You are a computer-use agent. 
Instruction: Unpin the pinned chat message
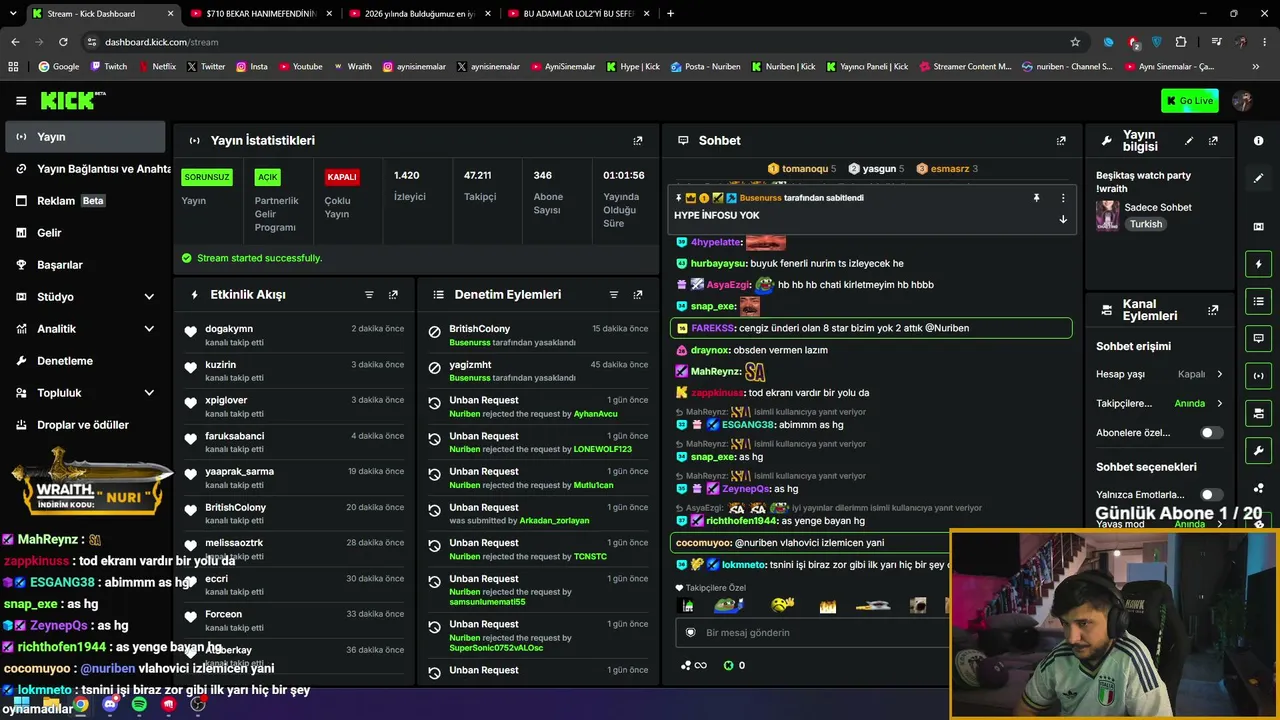pos(1036,198)
